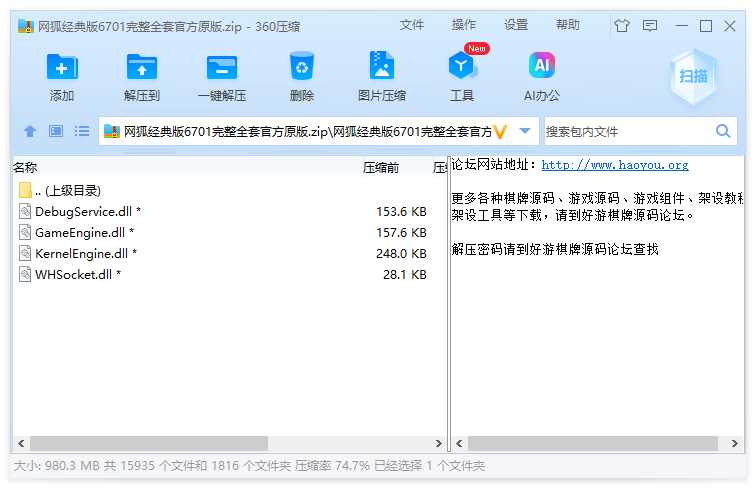The image size is (756, 488).
Task: Select the .. (上级目录) row text
Action: [x=68, y=190]
